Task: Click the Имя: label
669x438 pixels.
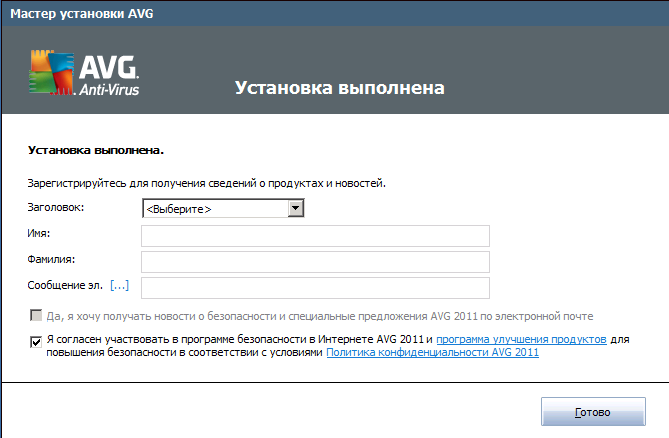Action: (39, 234)
